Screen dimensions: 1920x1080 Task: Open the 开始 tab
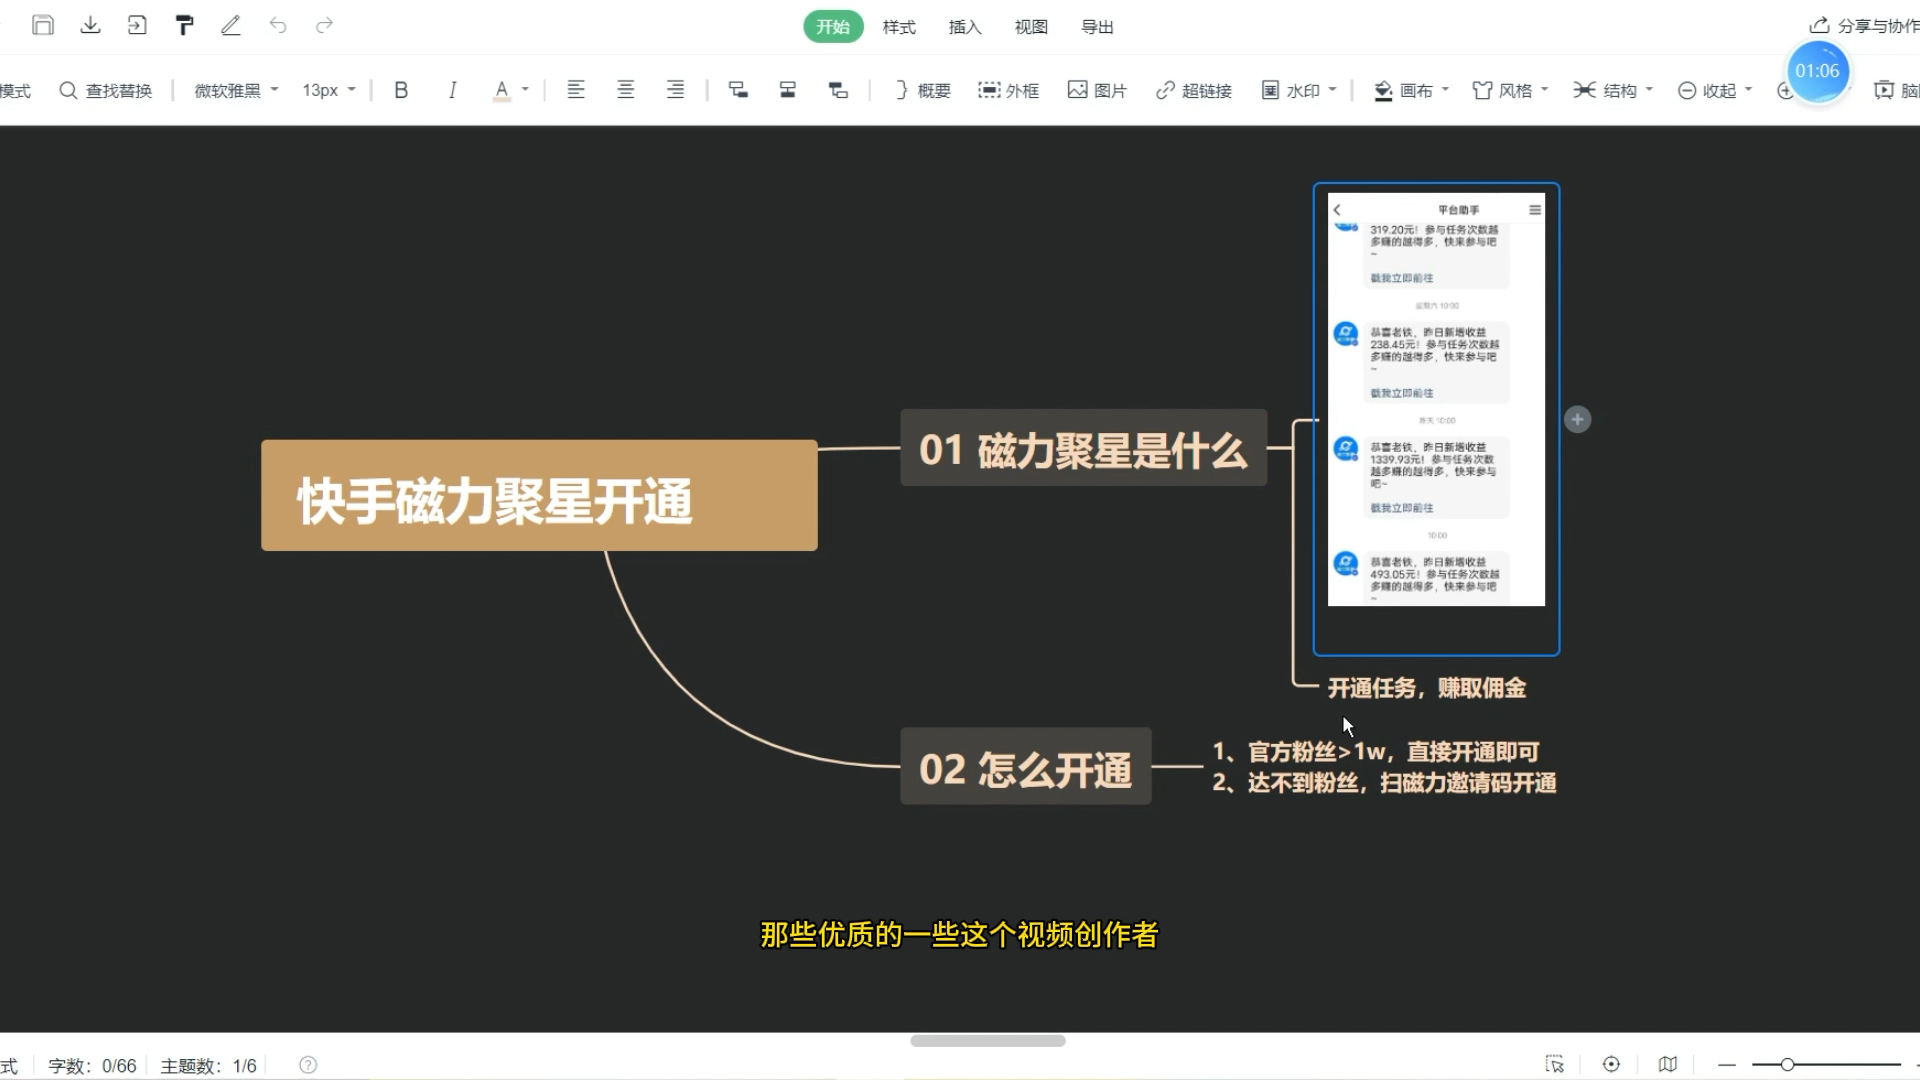pos(833,27)
